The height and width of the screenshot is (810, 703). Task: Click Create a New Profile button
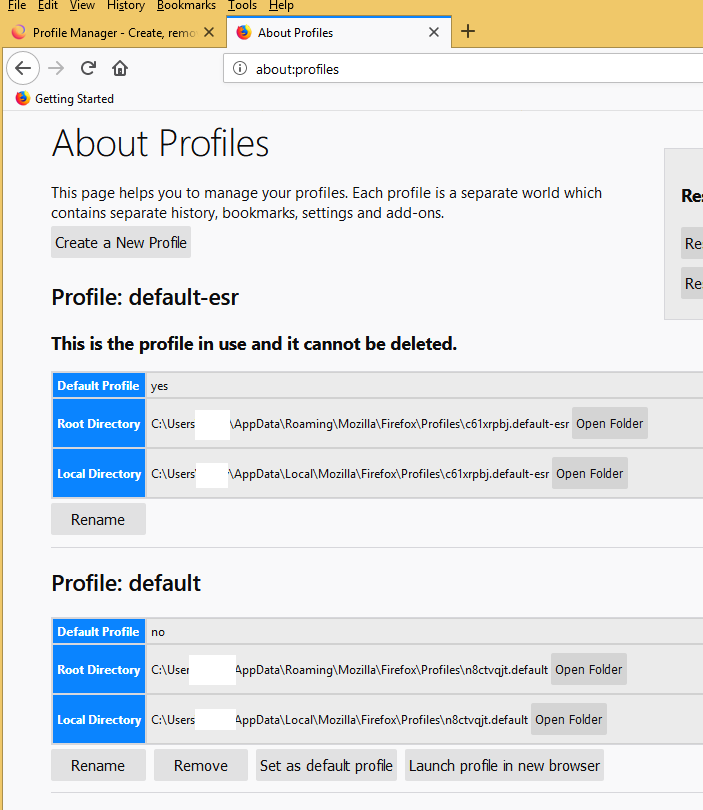pyautogui.click(x=121, y=242)
